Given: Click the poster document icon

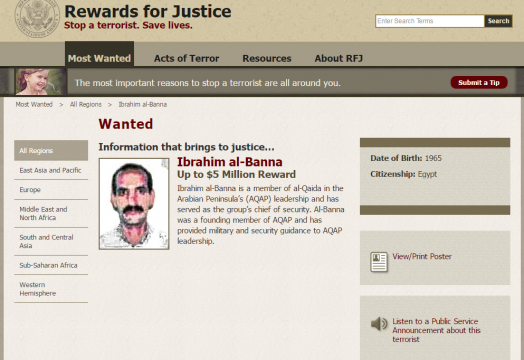Looking at the screenshot, I should tap(379, 262).
